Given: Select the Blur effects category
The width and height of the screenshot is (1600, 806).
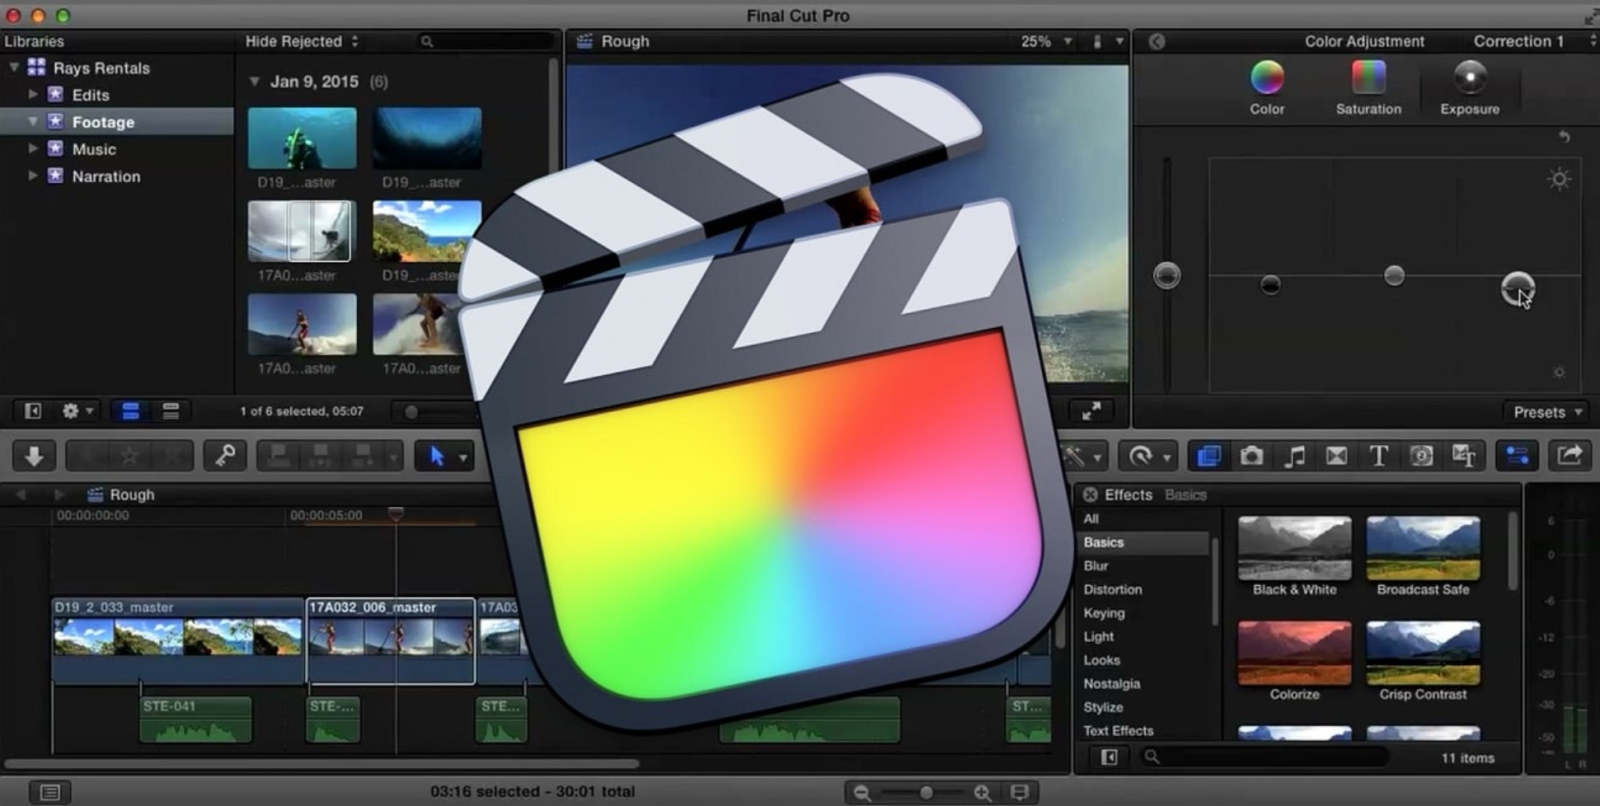Looking at the screenshot, I should point(1096,565).
